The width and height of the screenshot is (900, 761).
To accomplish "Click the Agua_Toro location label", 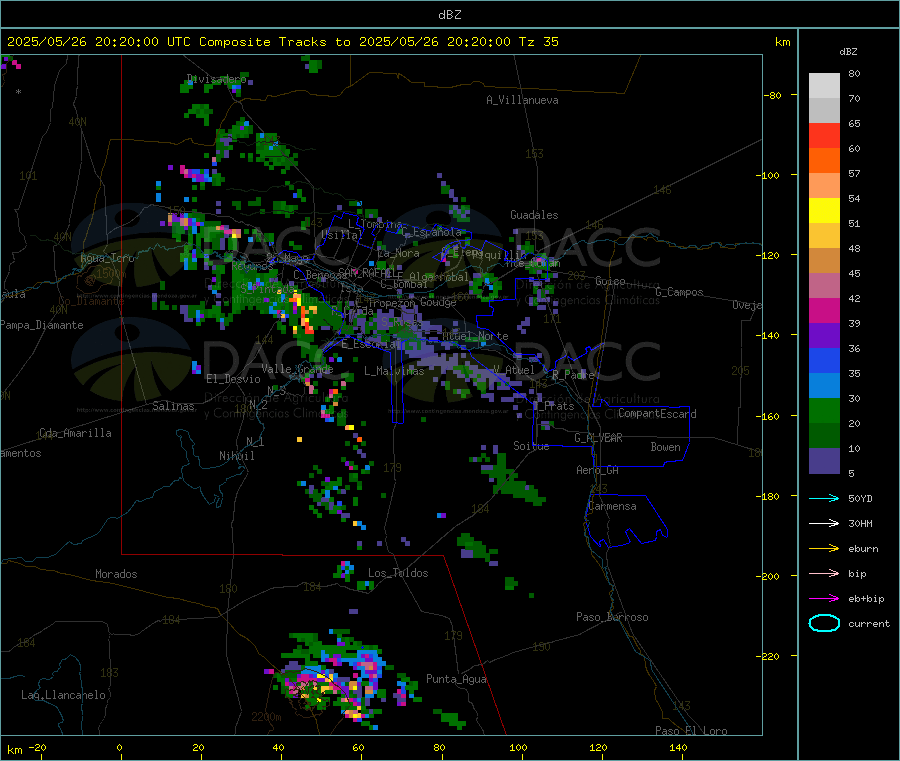I will pyautogui.click(x=107, y=258).
